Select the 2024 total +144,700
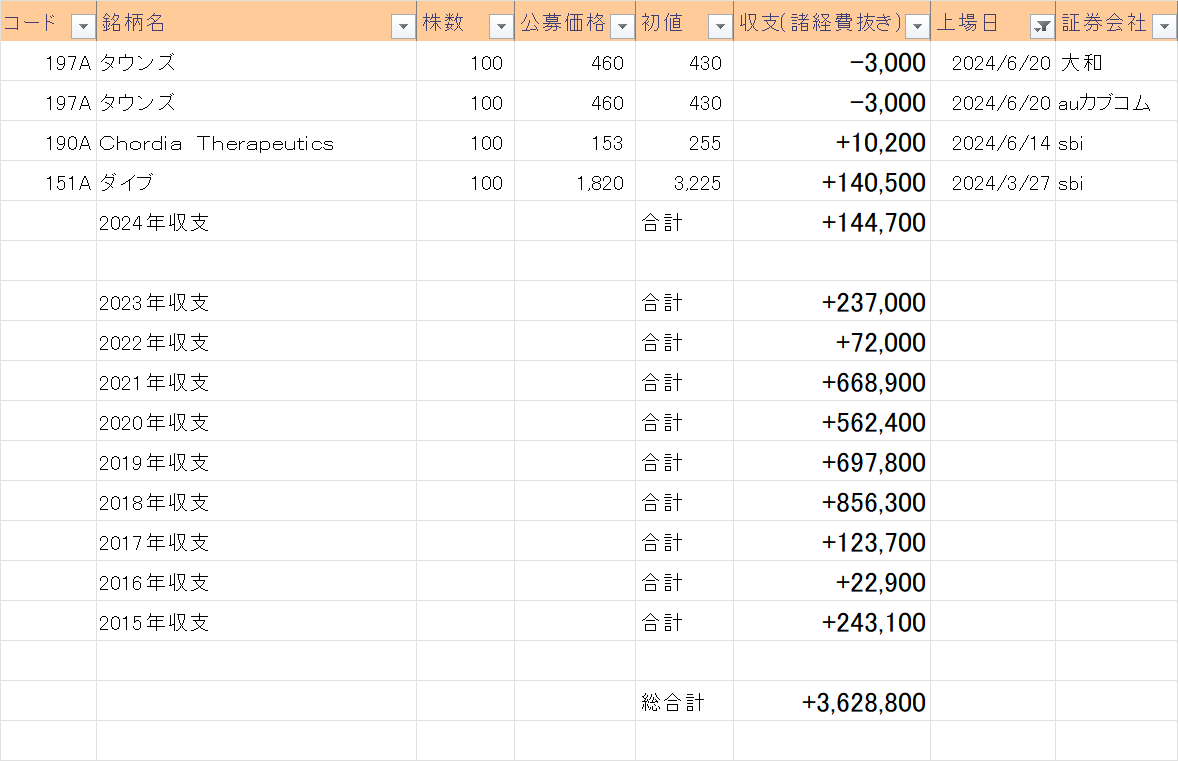 pos(832,222)
